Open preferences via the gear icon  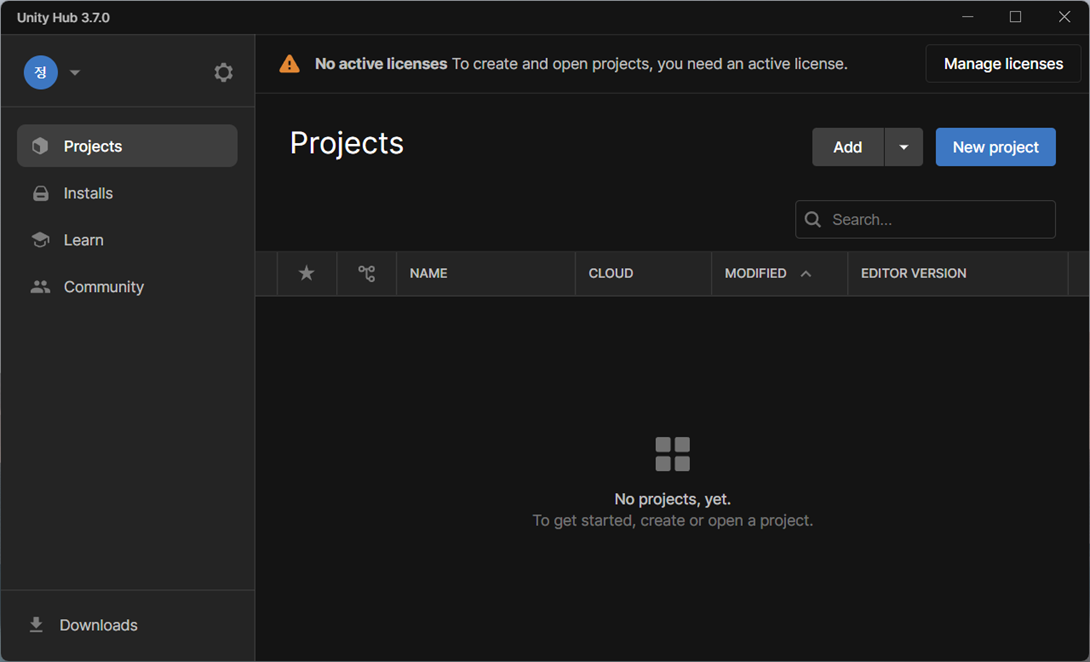click(x=223, y=72)
